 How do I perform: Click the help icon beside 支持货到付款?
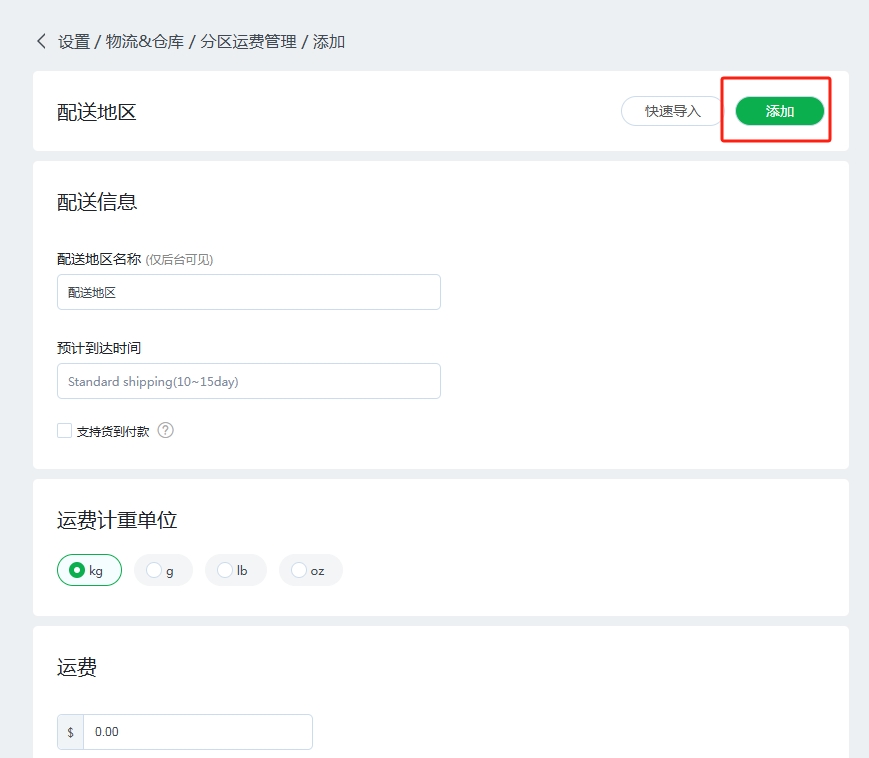click(x=166, y=431)
